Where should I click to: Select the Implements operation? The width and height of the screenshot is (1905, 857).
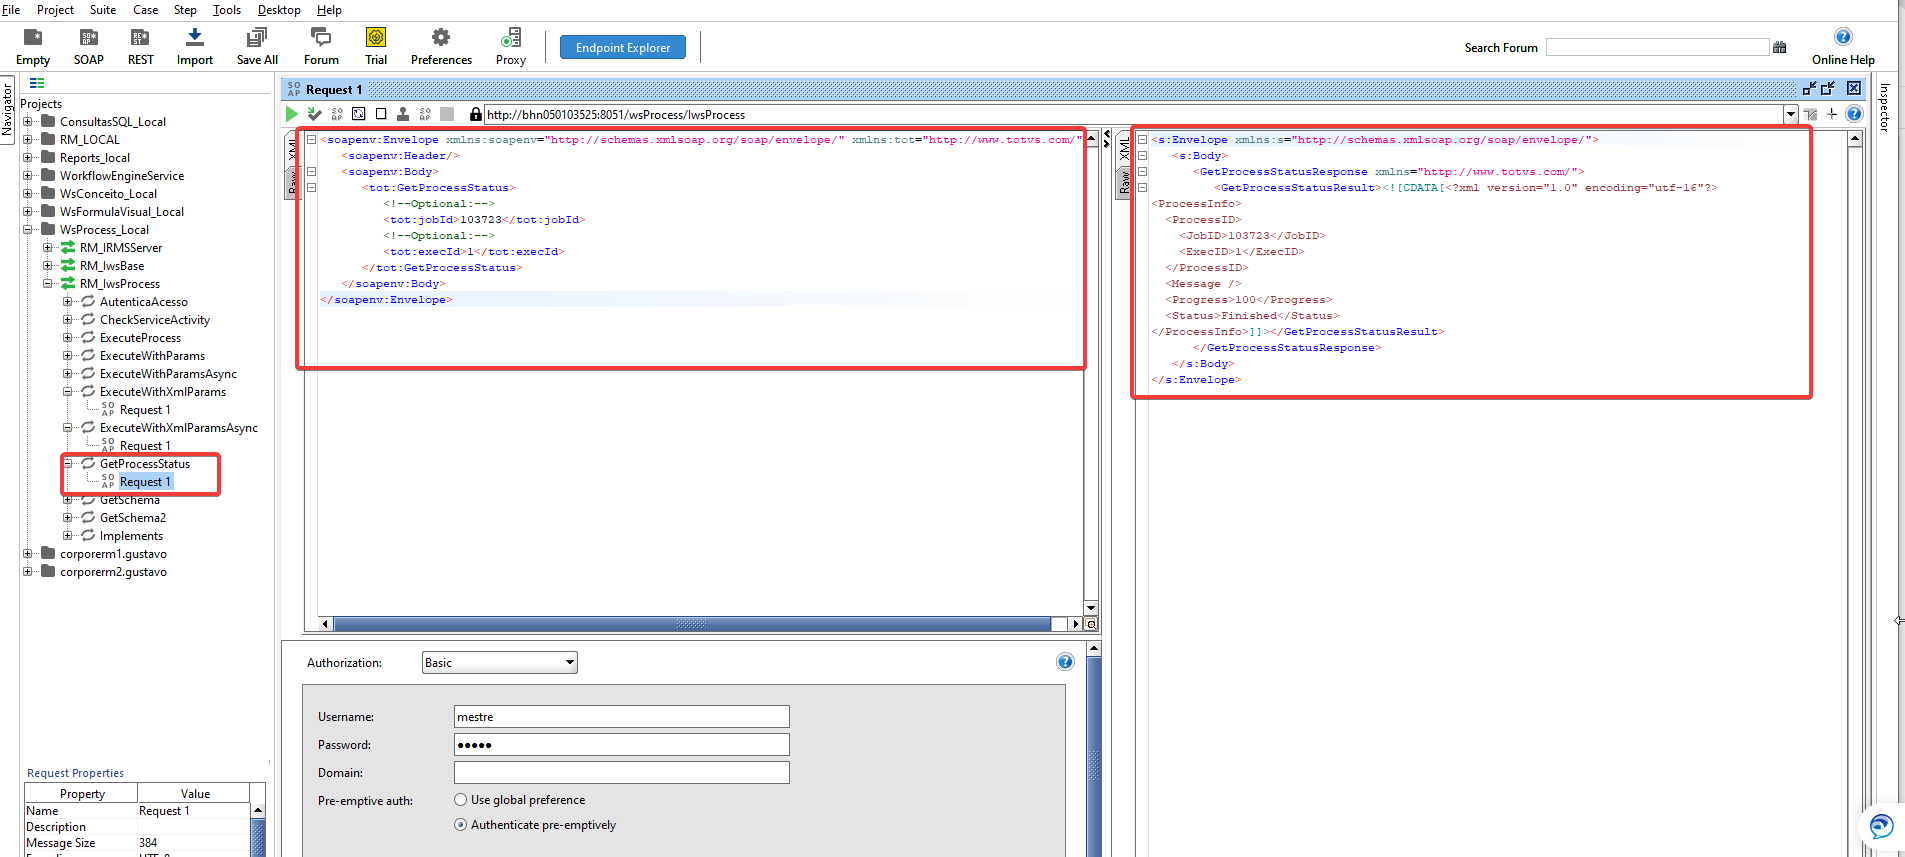(x=131, y=536)
